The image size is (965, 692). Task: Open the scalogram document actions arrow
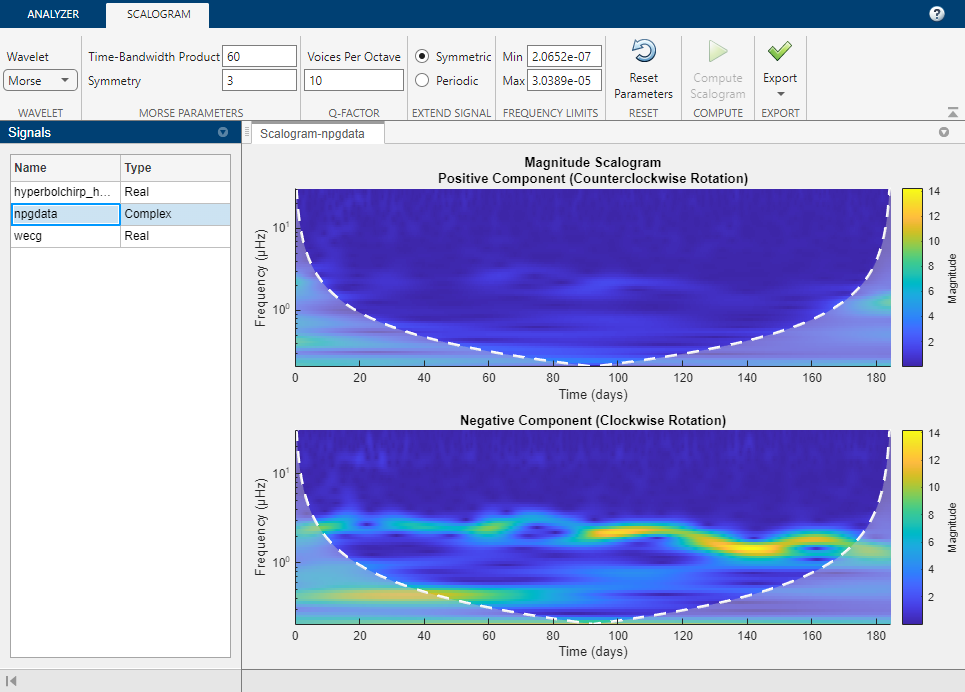[x=943, y=132]
